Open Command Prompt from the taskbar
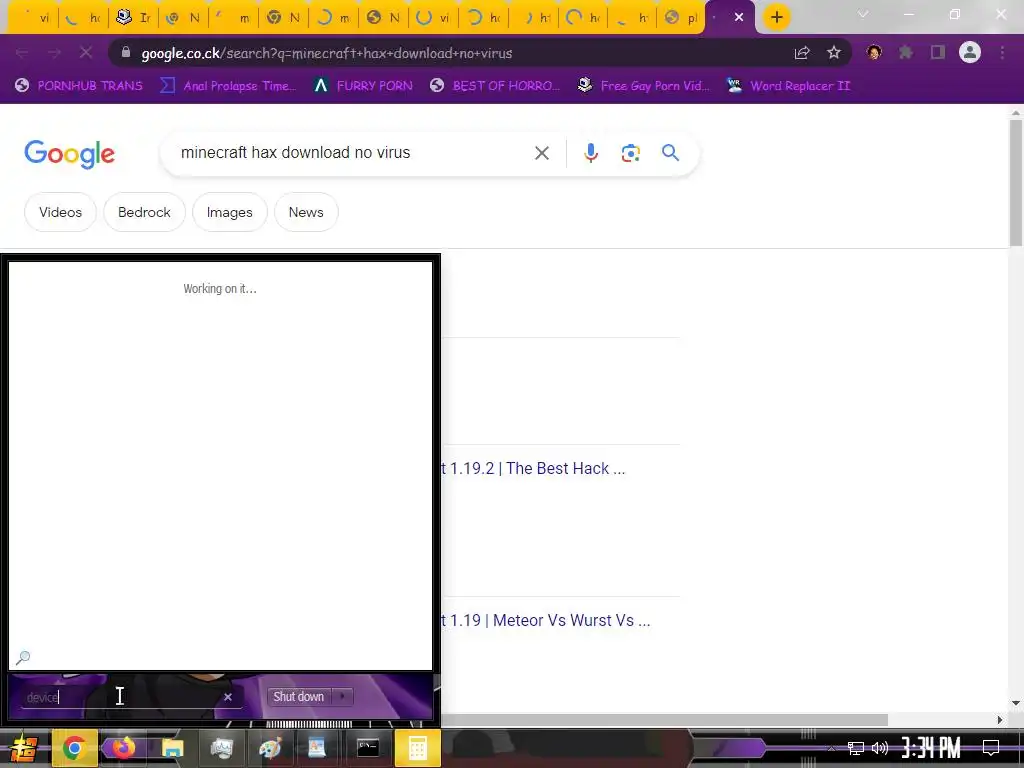Screen dimensions: 1024x768 [x=368, y=748]
